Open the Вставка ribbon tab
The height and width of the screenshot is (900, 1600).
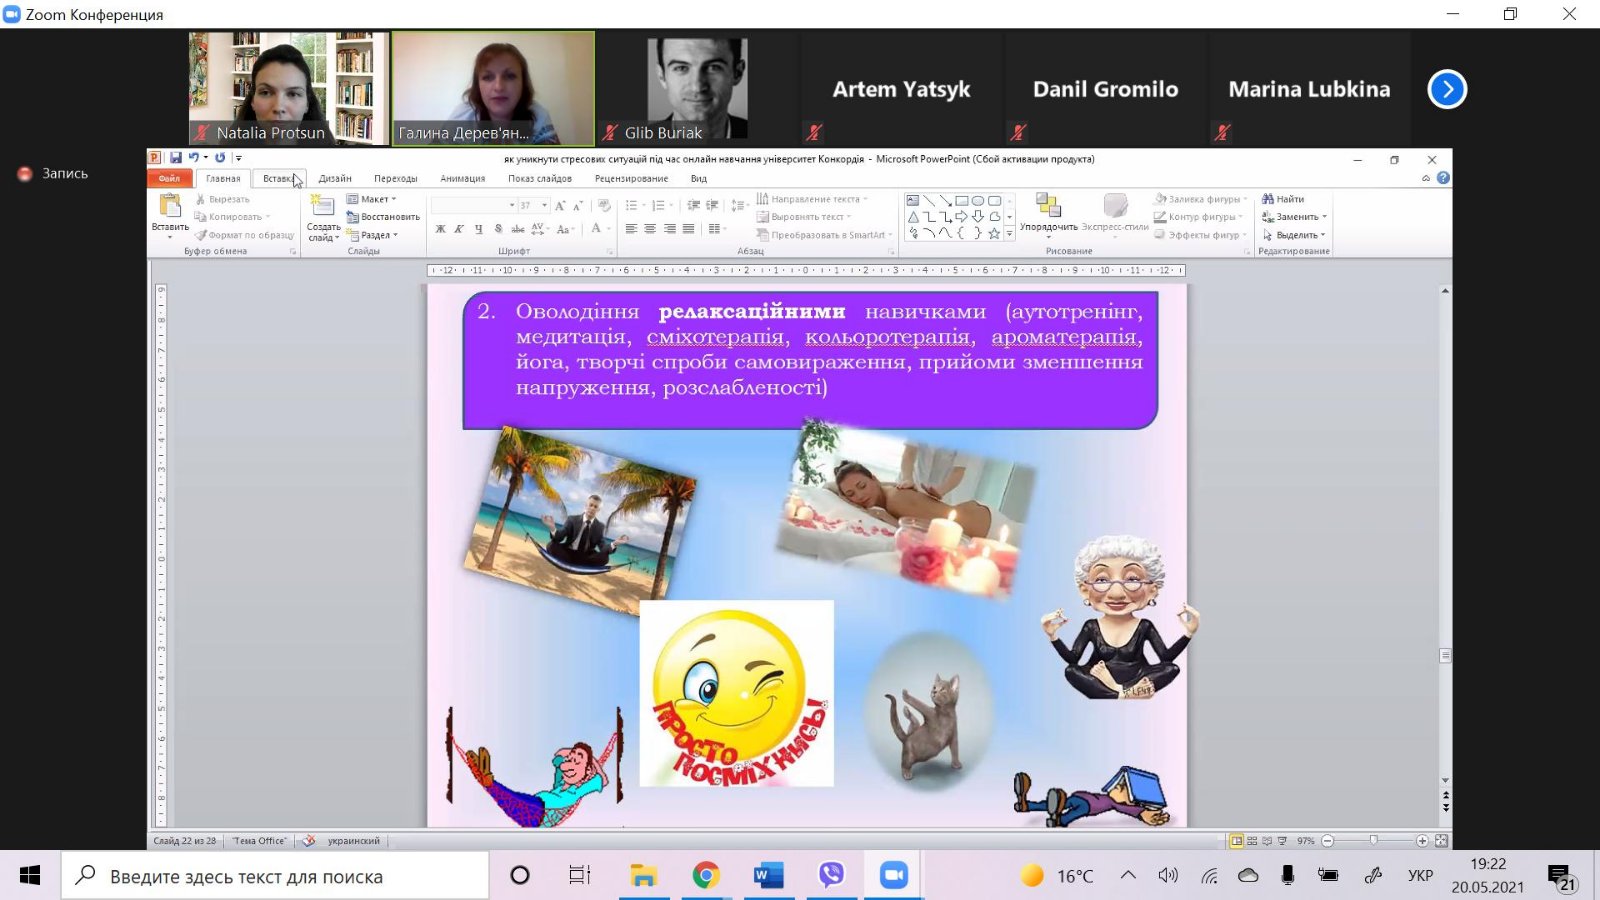[278, 179]
